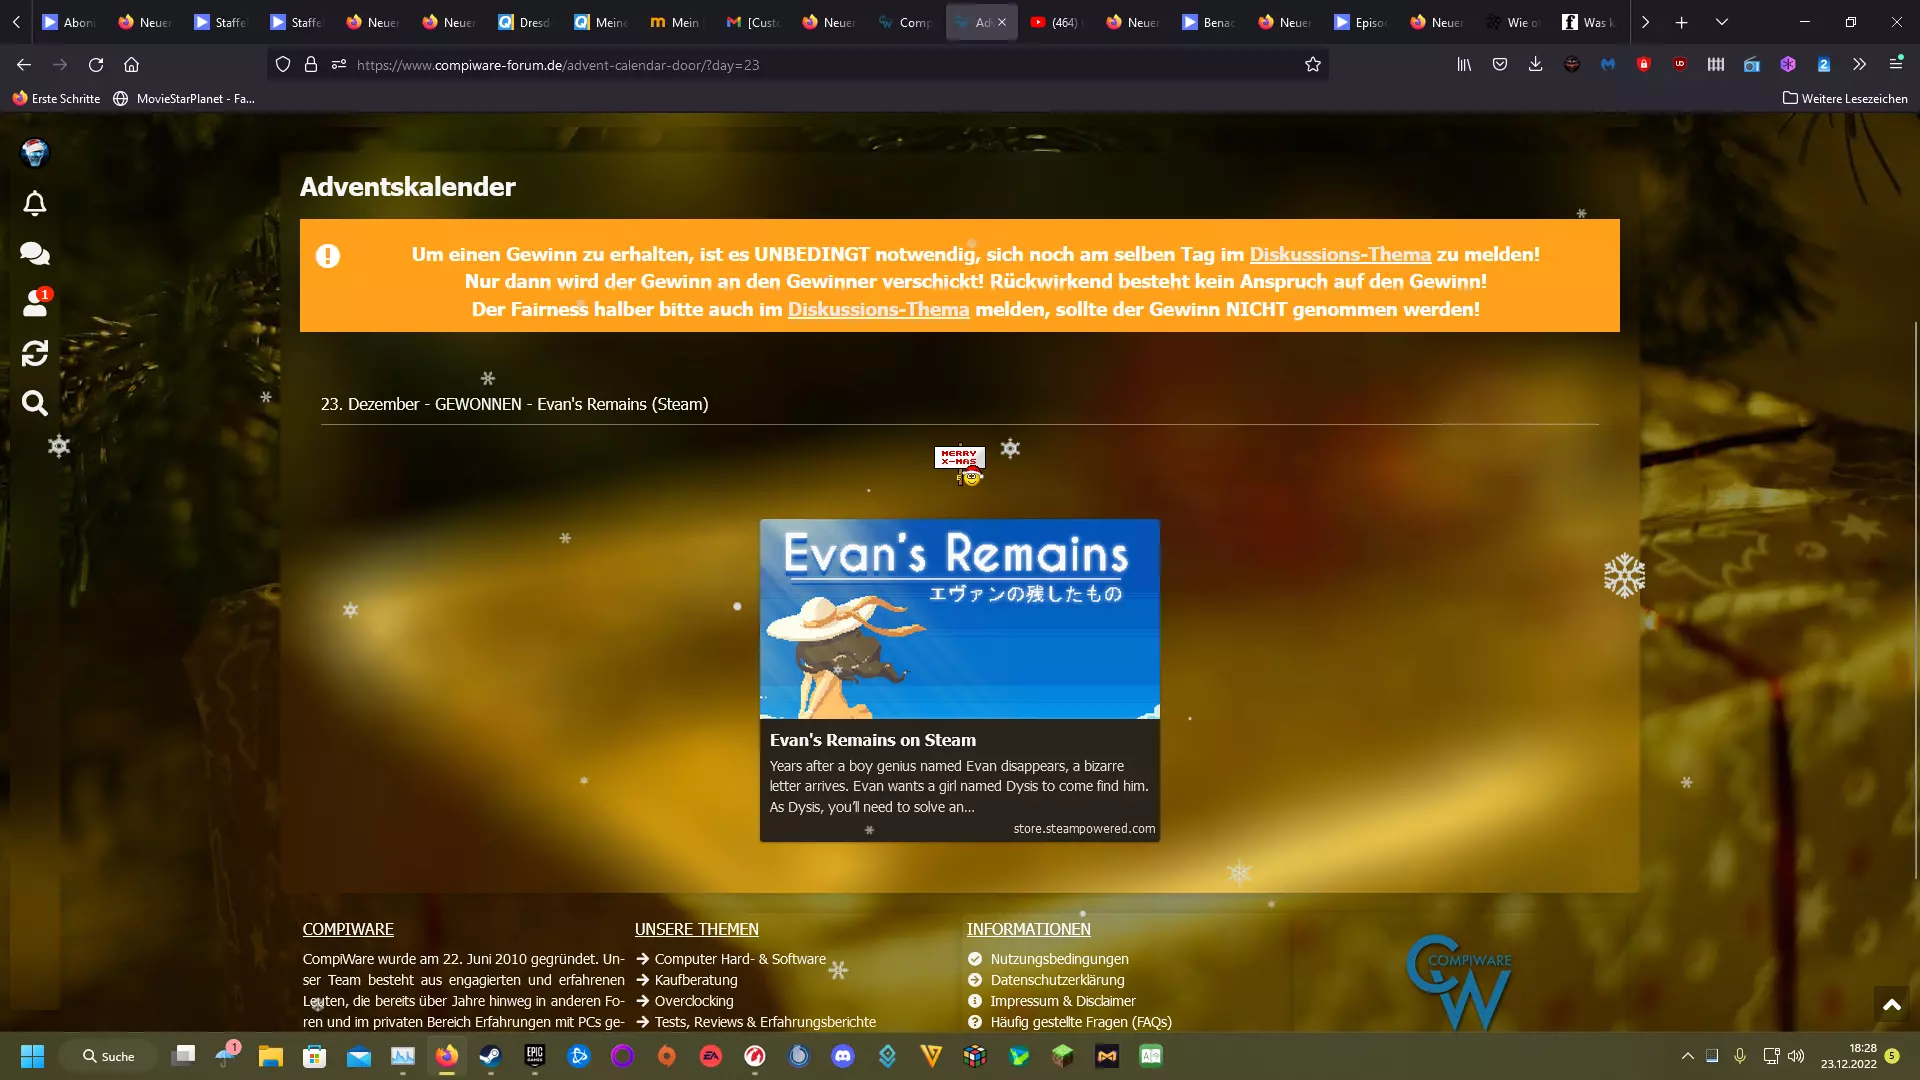Switch to the Dresd tab
Viewport: 1920px width, 1080px height.
tap(526, 22)
